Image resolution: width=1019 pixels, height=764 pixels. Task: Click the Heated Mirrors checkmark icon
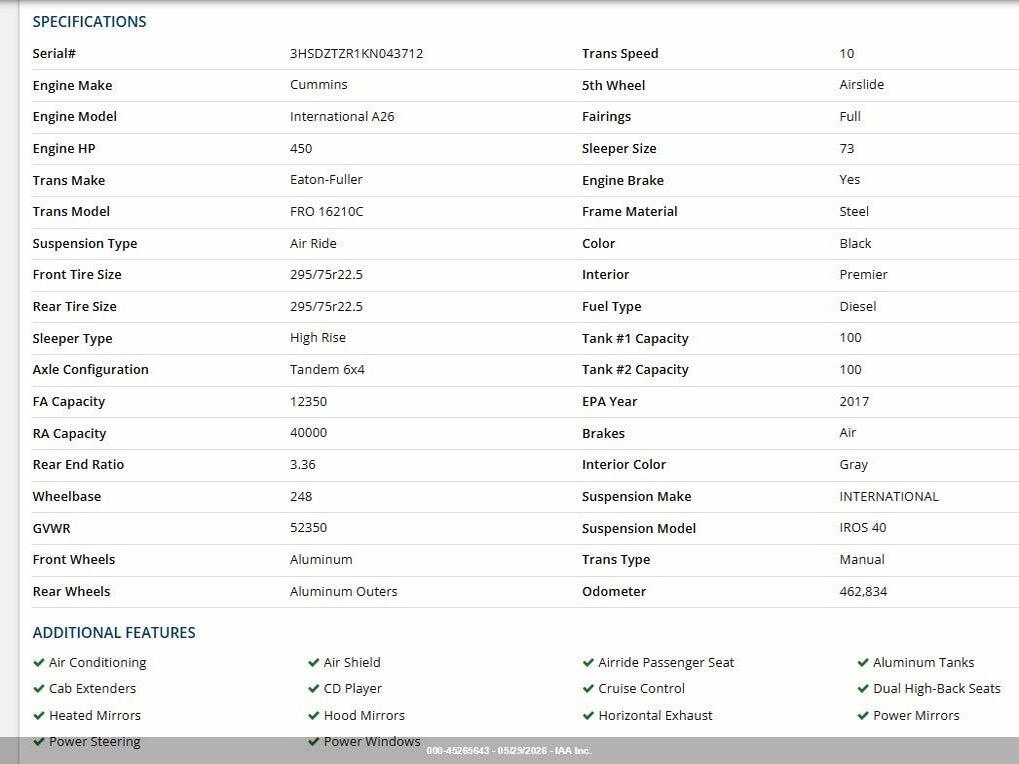38,716
